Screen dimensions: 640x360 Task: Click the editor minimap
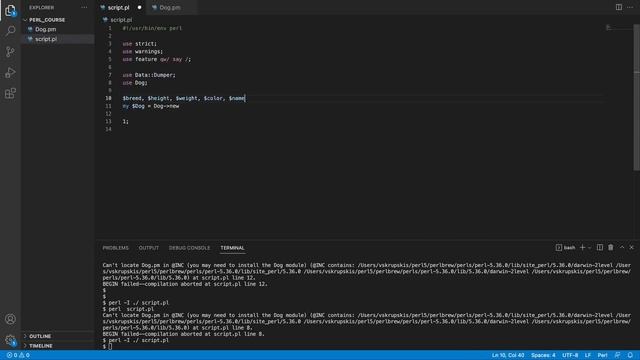618,28
